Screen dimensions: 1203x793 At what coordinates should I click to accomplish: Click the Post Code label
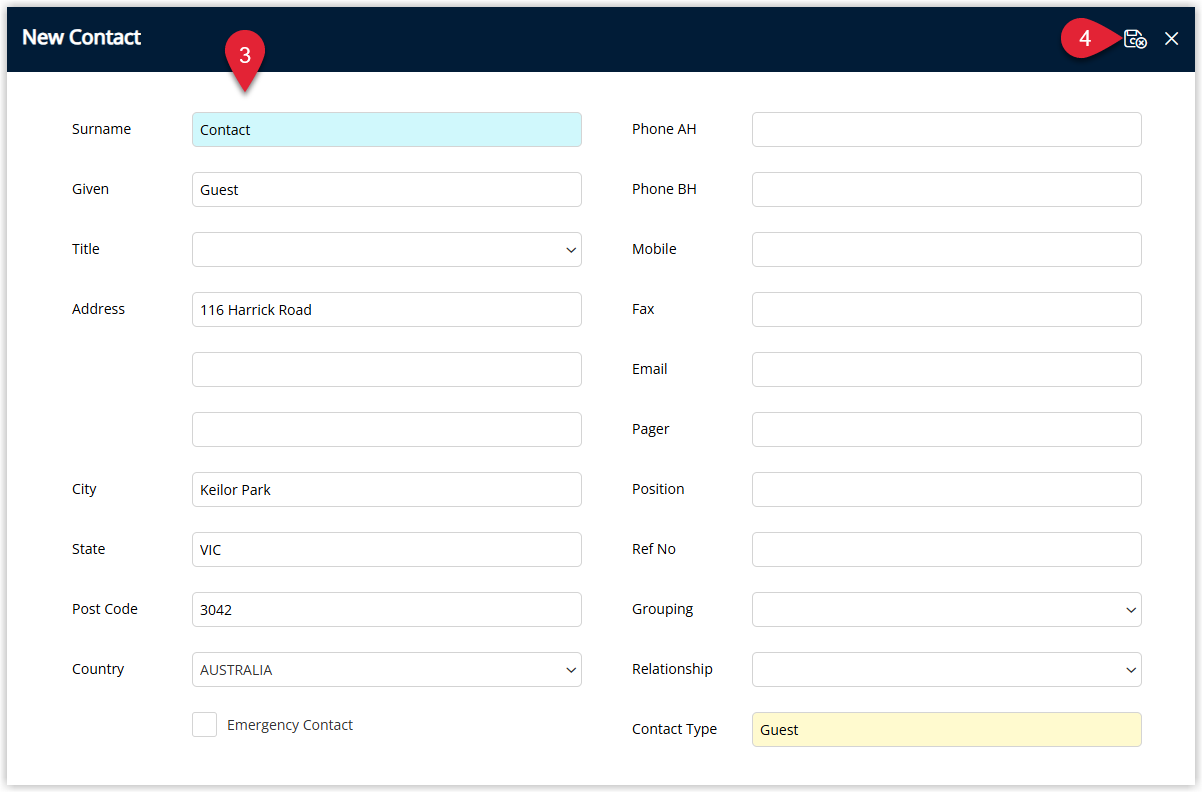point(105,609)
